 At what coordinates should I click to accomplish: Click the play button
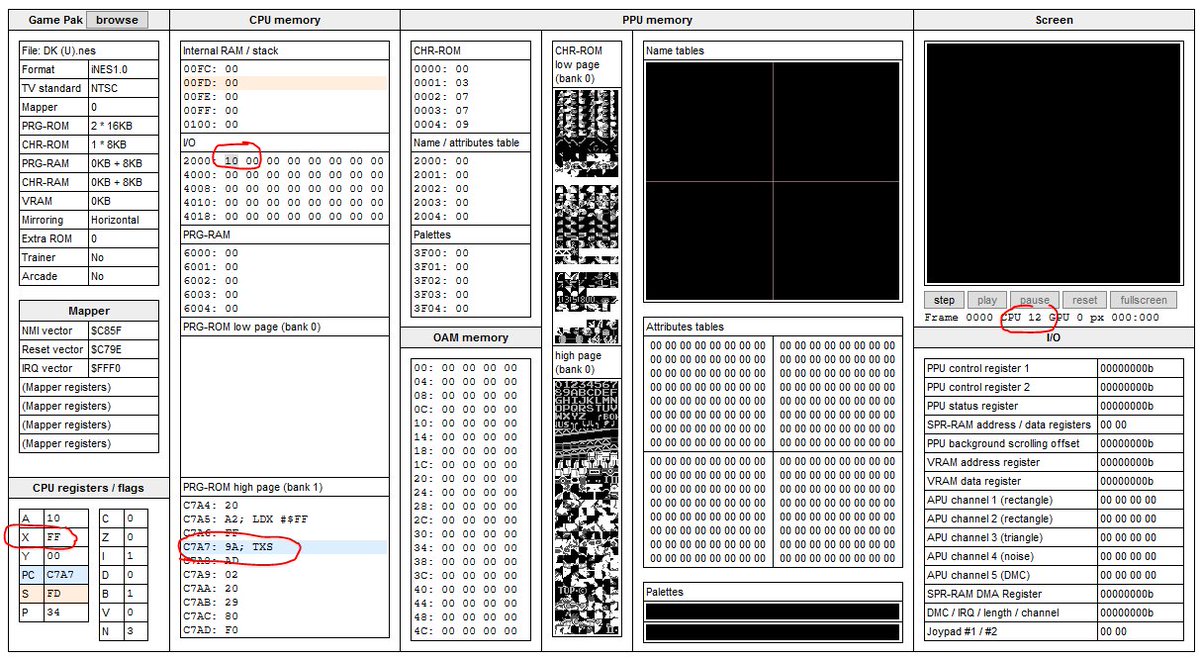coord(987,300)
